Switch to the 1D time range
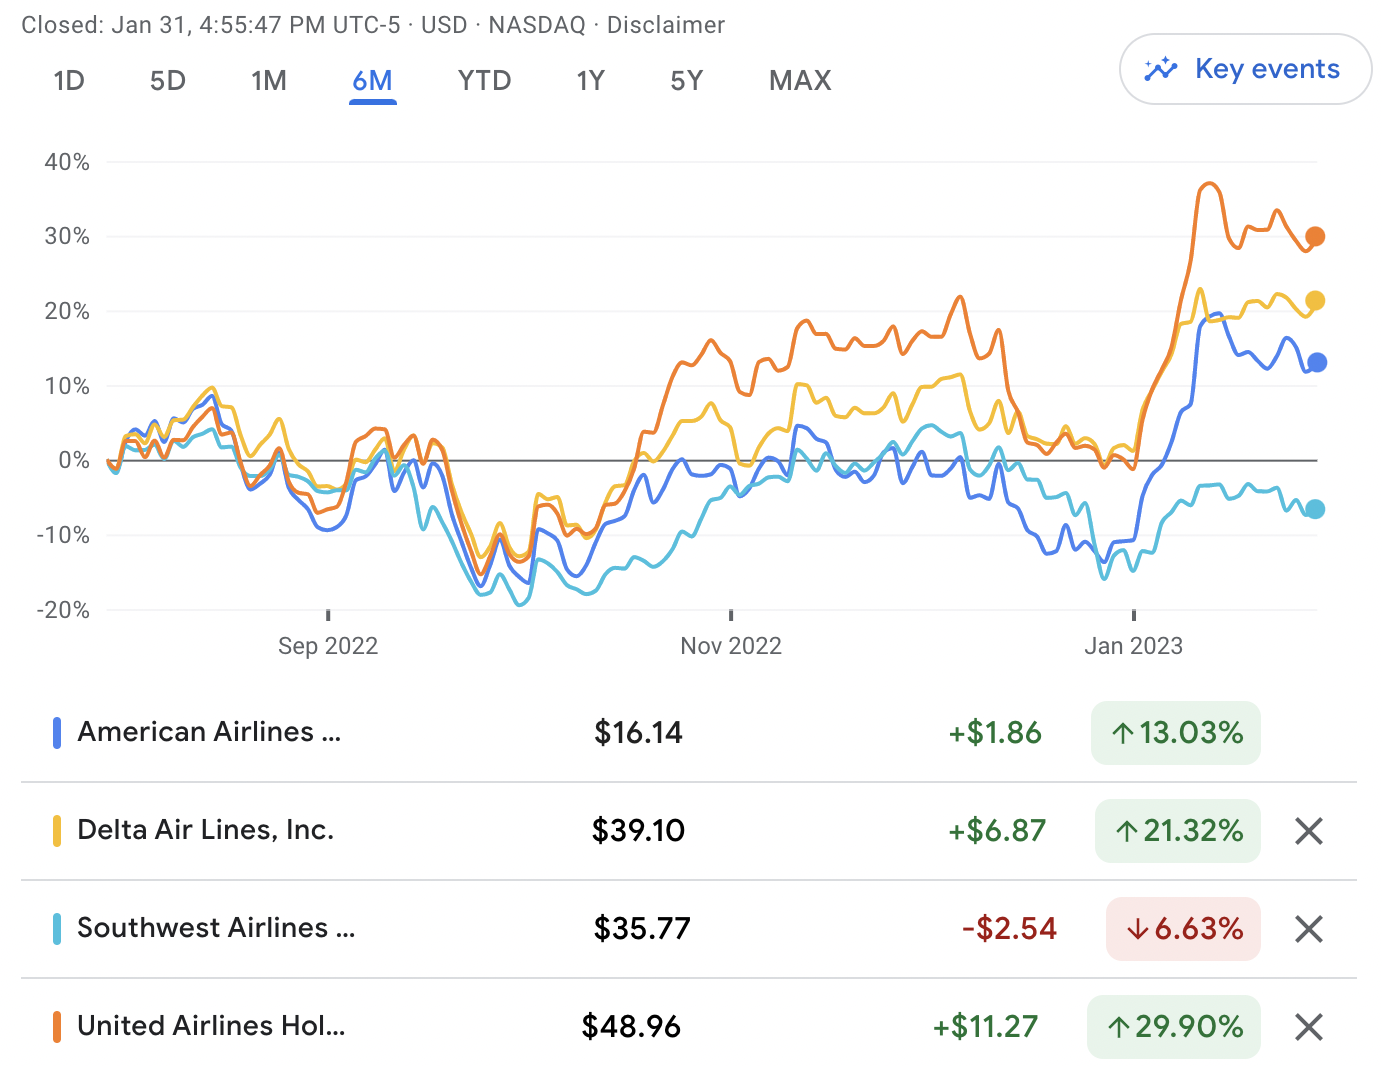The width and height of the screenshot is (1382, 1066). click(69, 81)
